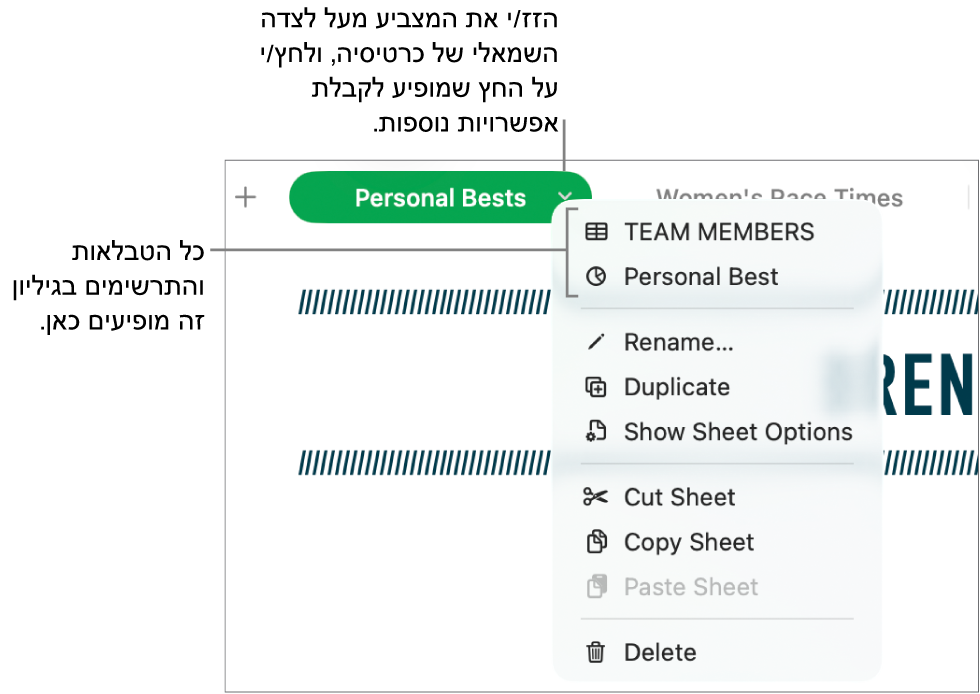Select Cut Sheet menu item
Viewport: 980px width, 694px height.
pos(679,497)
